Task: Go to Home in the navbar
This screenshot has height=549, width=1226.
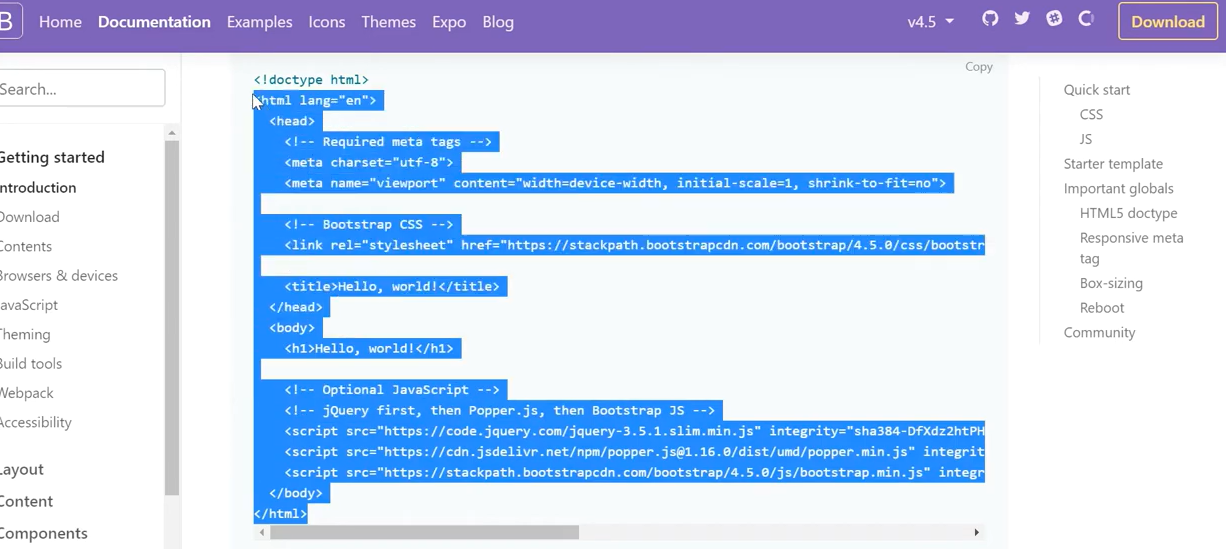Action: [60, 21]
